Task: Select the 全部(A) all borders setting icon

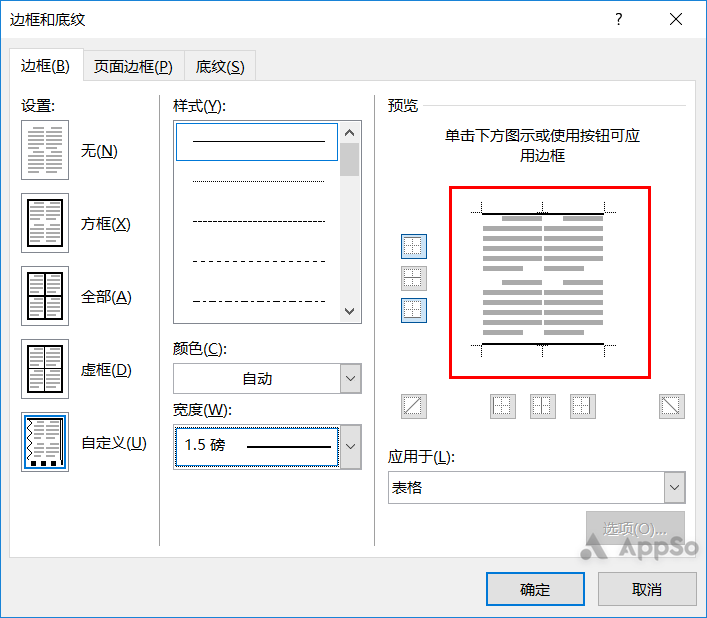Action: (45, 296)
